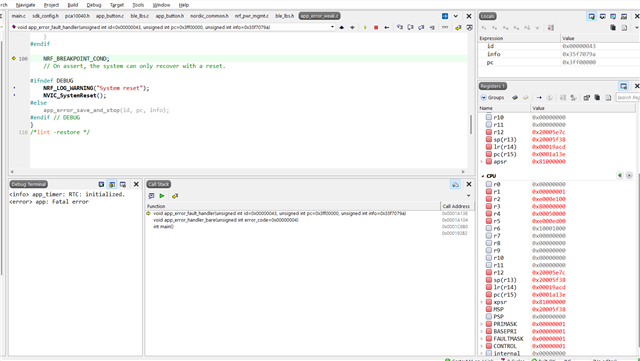The image size is (640, 361).
Task: Click the Step Into icon in editor toolbar
Action: [400, 27]
